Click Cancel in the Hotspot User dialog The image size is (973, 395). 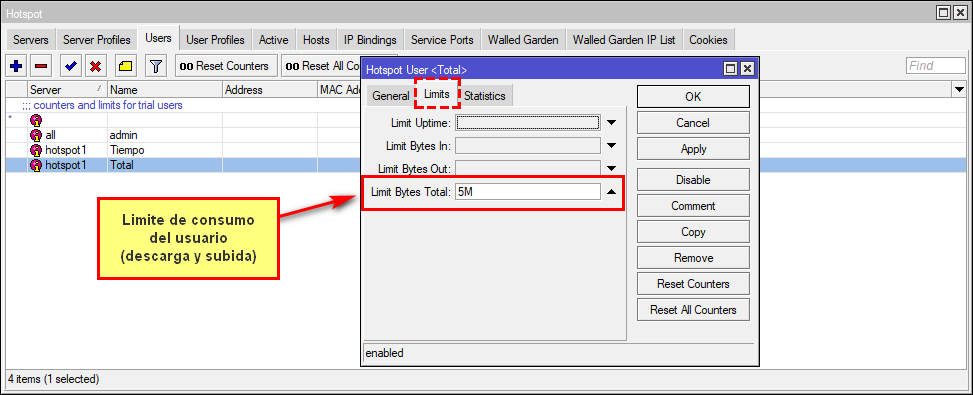693,123
